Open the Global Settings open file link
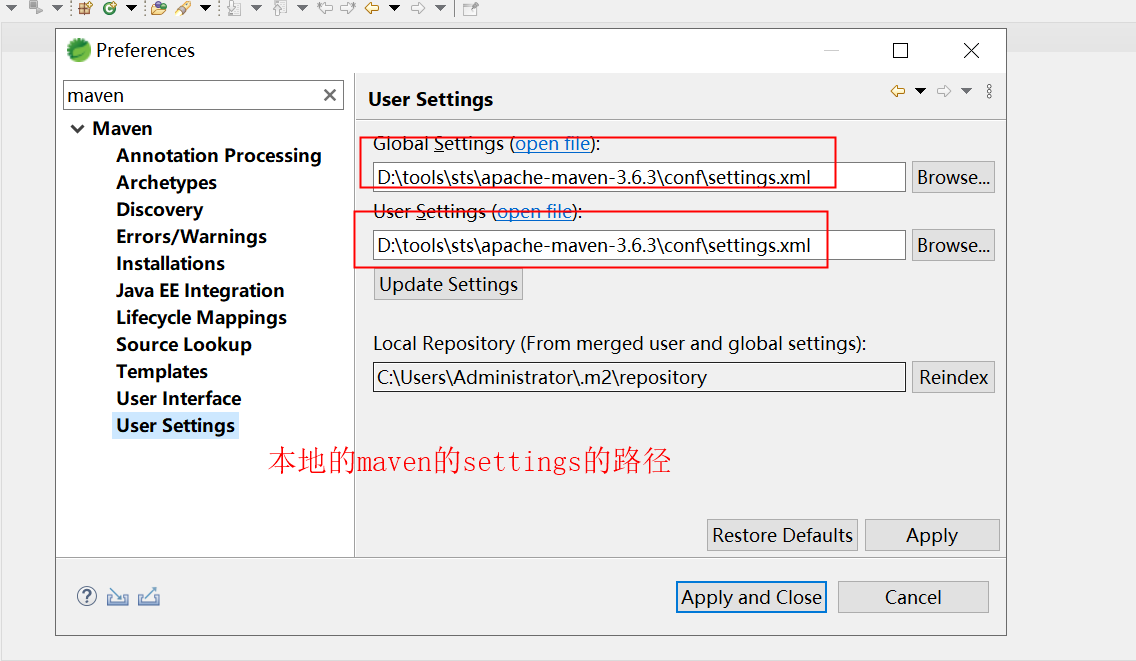 553,143
